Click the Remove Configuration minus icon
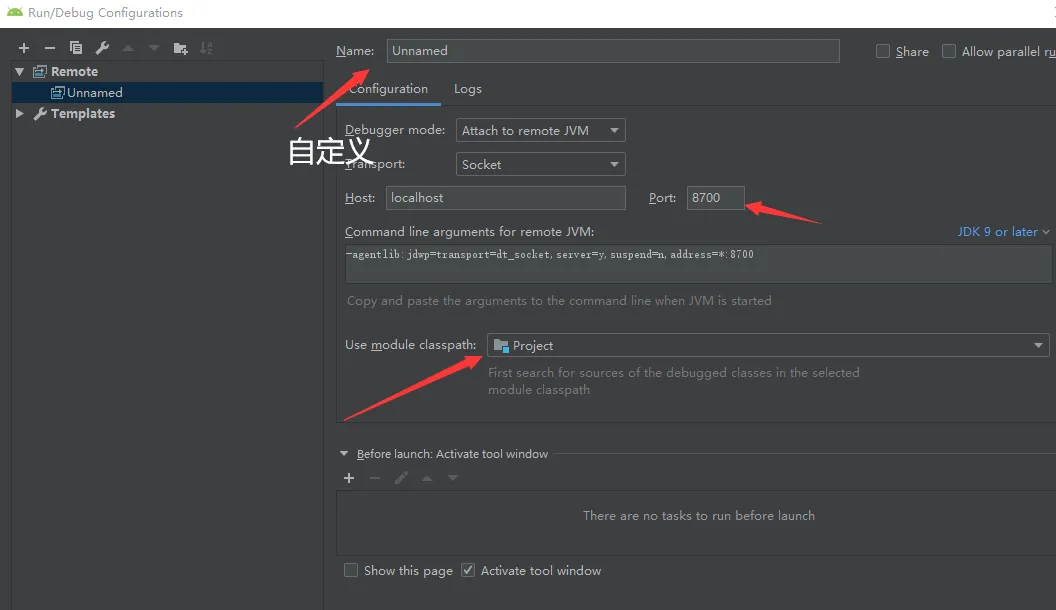This screenshot has width=1056, height=610. (50, 48)
